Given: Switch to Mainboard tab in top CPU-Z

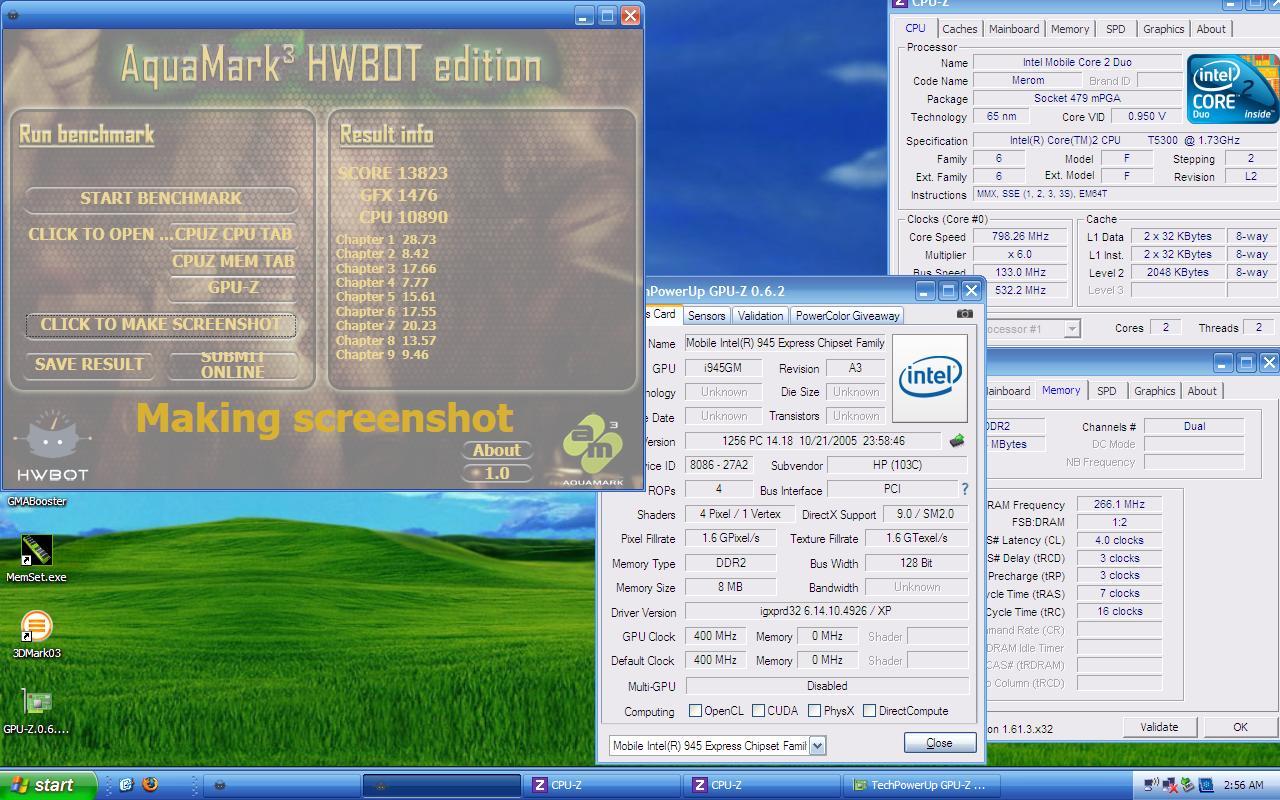Looking at the screenshot, I should coord(1014,29).
